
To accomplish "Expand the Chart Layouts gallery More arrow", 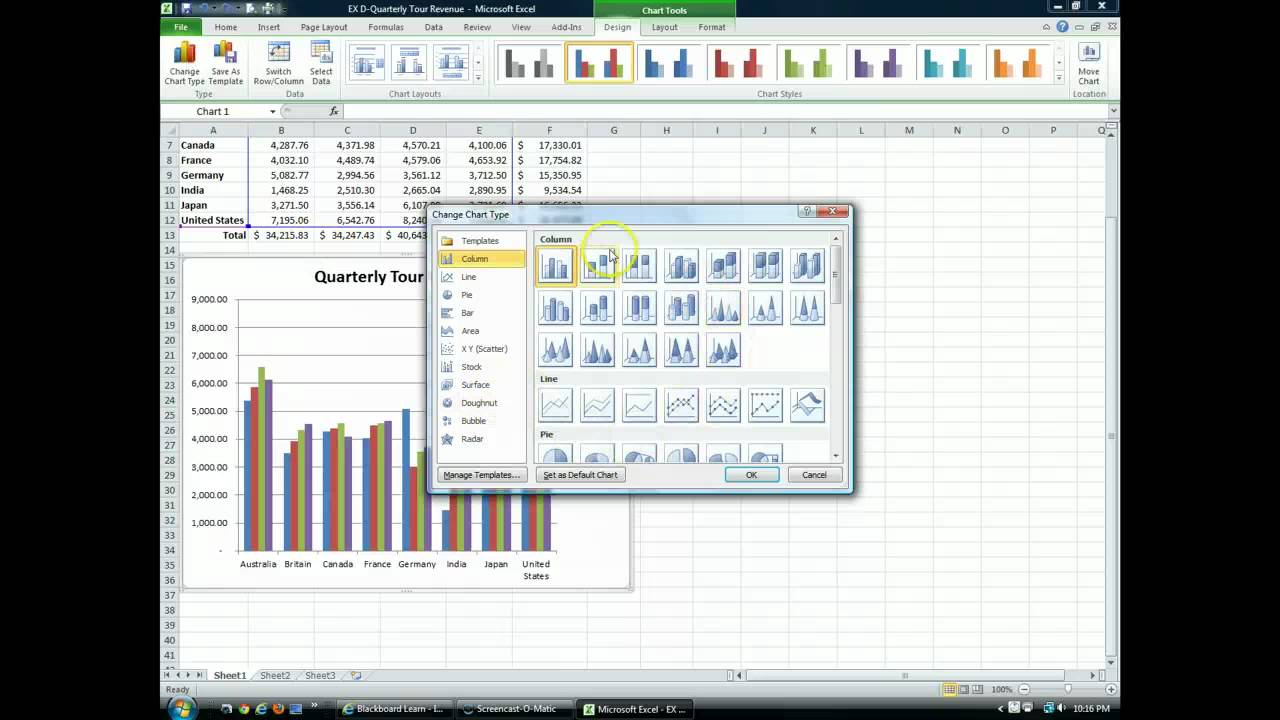I will [x=477, y=78].
